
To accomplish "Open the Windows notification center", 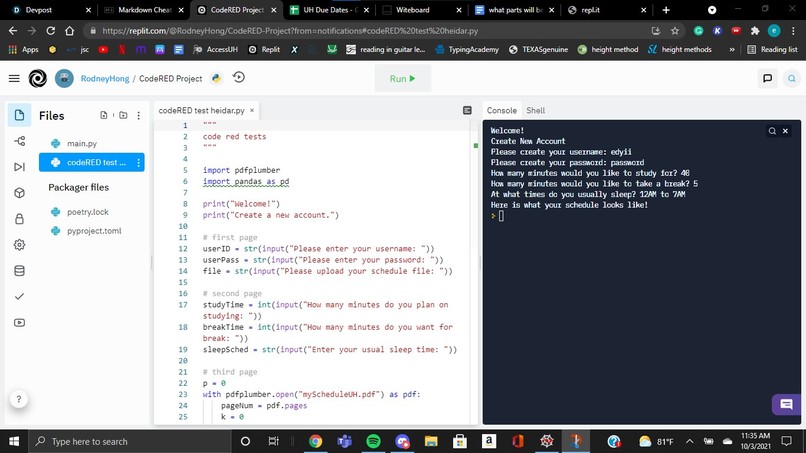I will [x=786, y=441].
